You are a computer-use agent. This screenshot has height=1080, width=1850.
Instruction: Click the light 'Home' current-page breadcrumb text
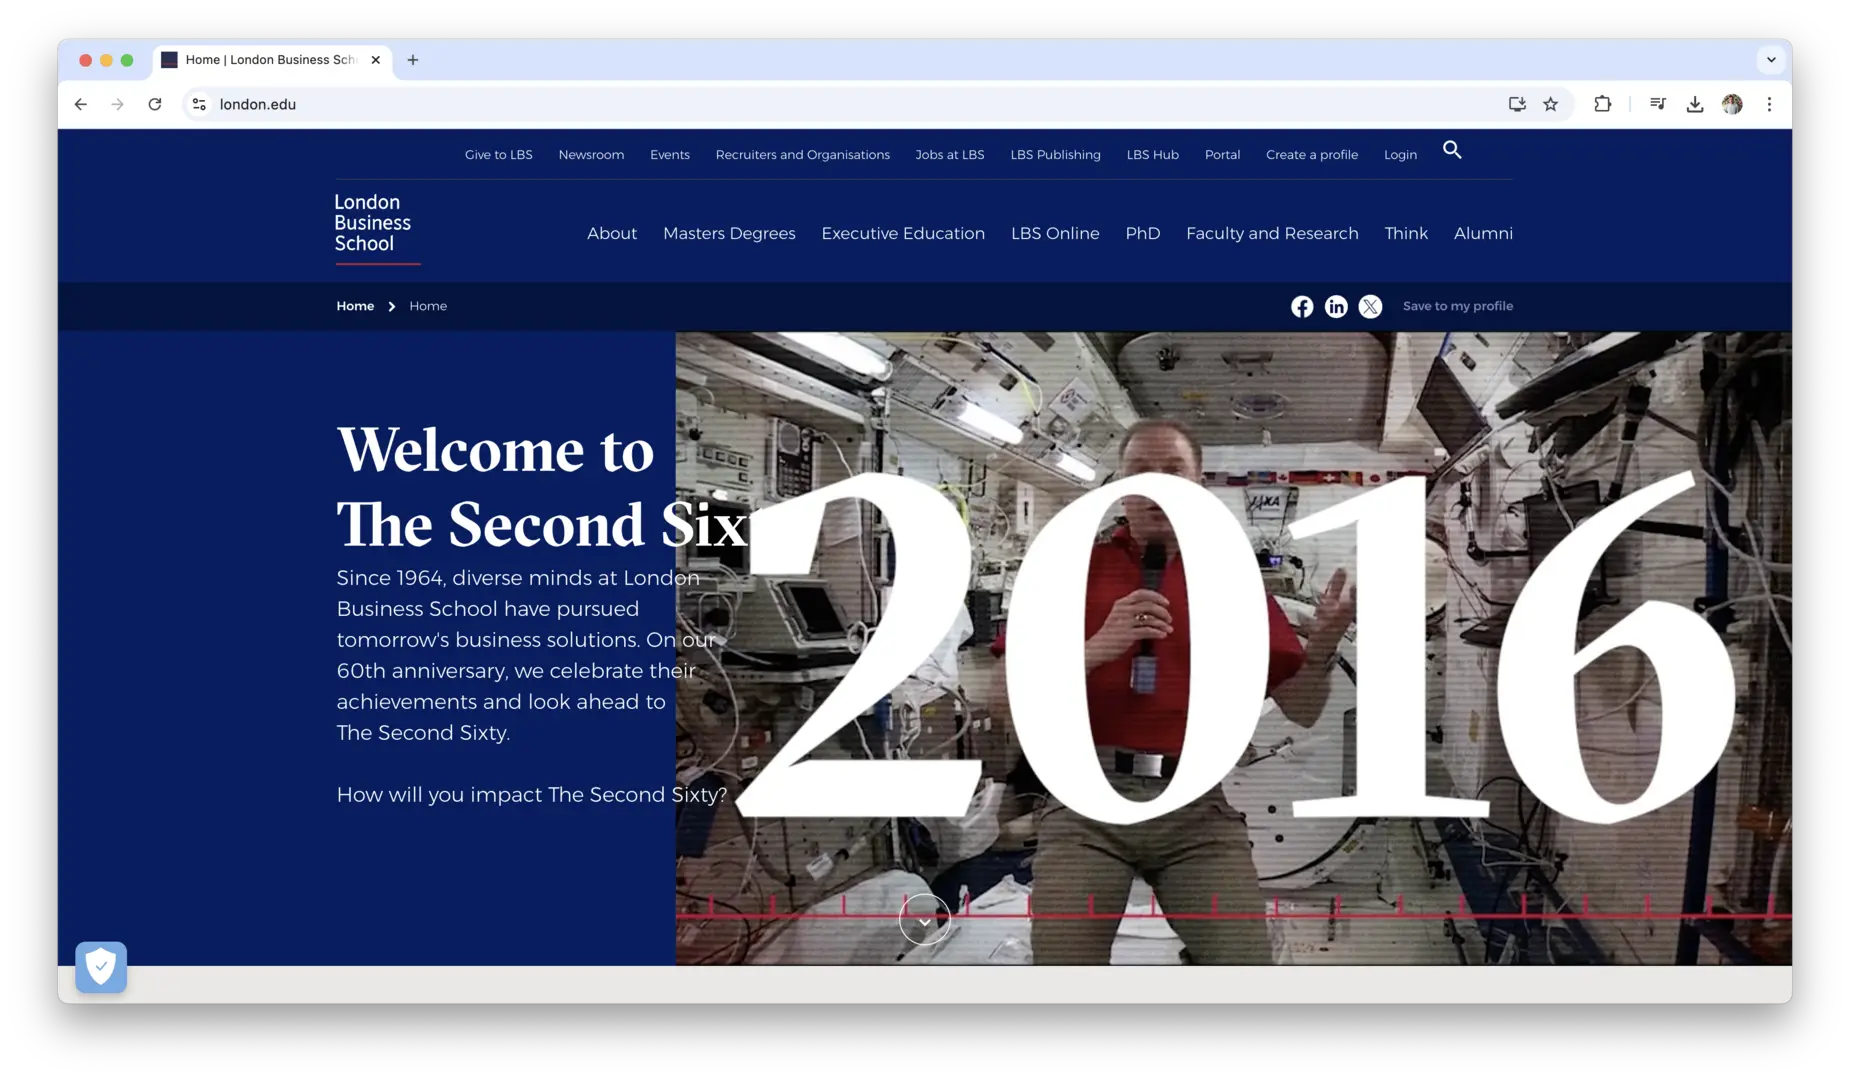pyautogui.click(x=428, y=306)
